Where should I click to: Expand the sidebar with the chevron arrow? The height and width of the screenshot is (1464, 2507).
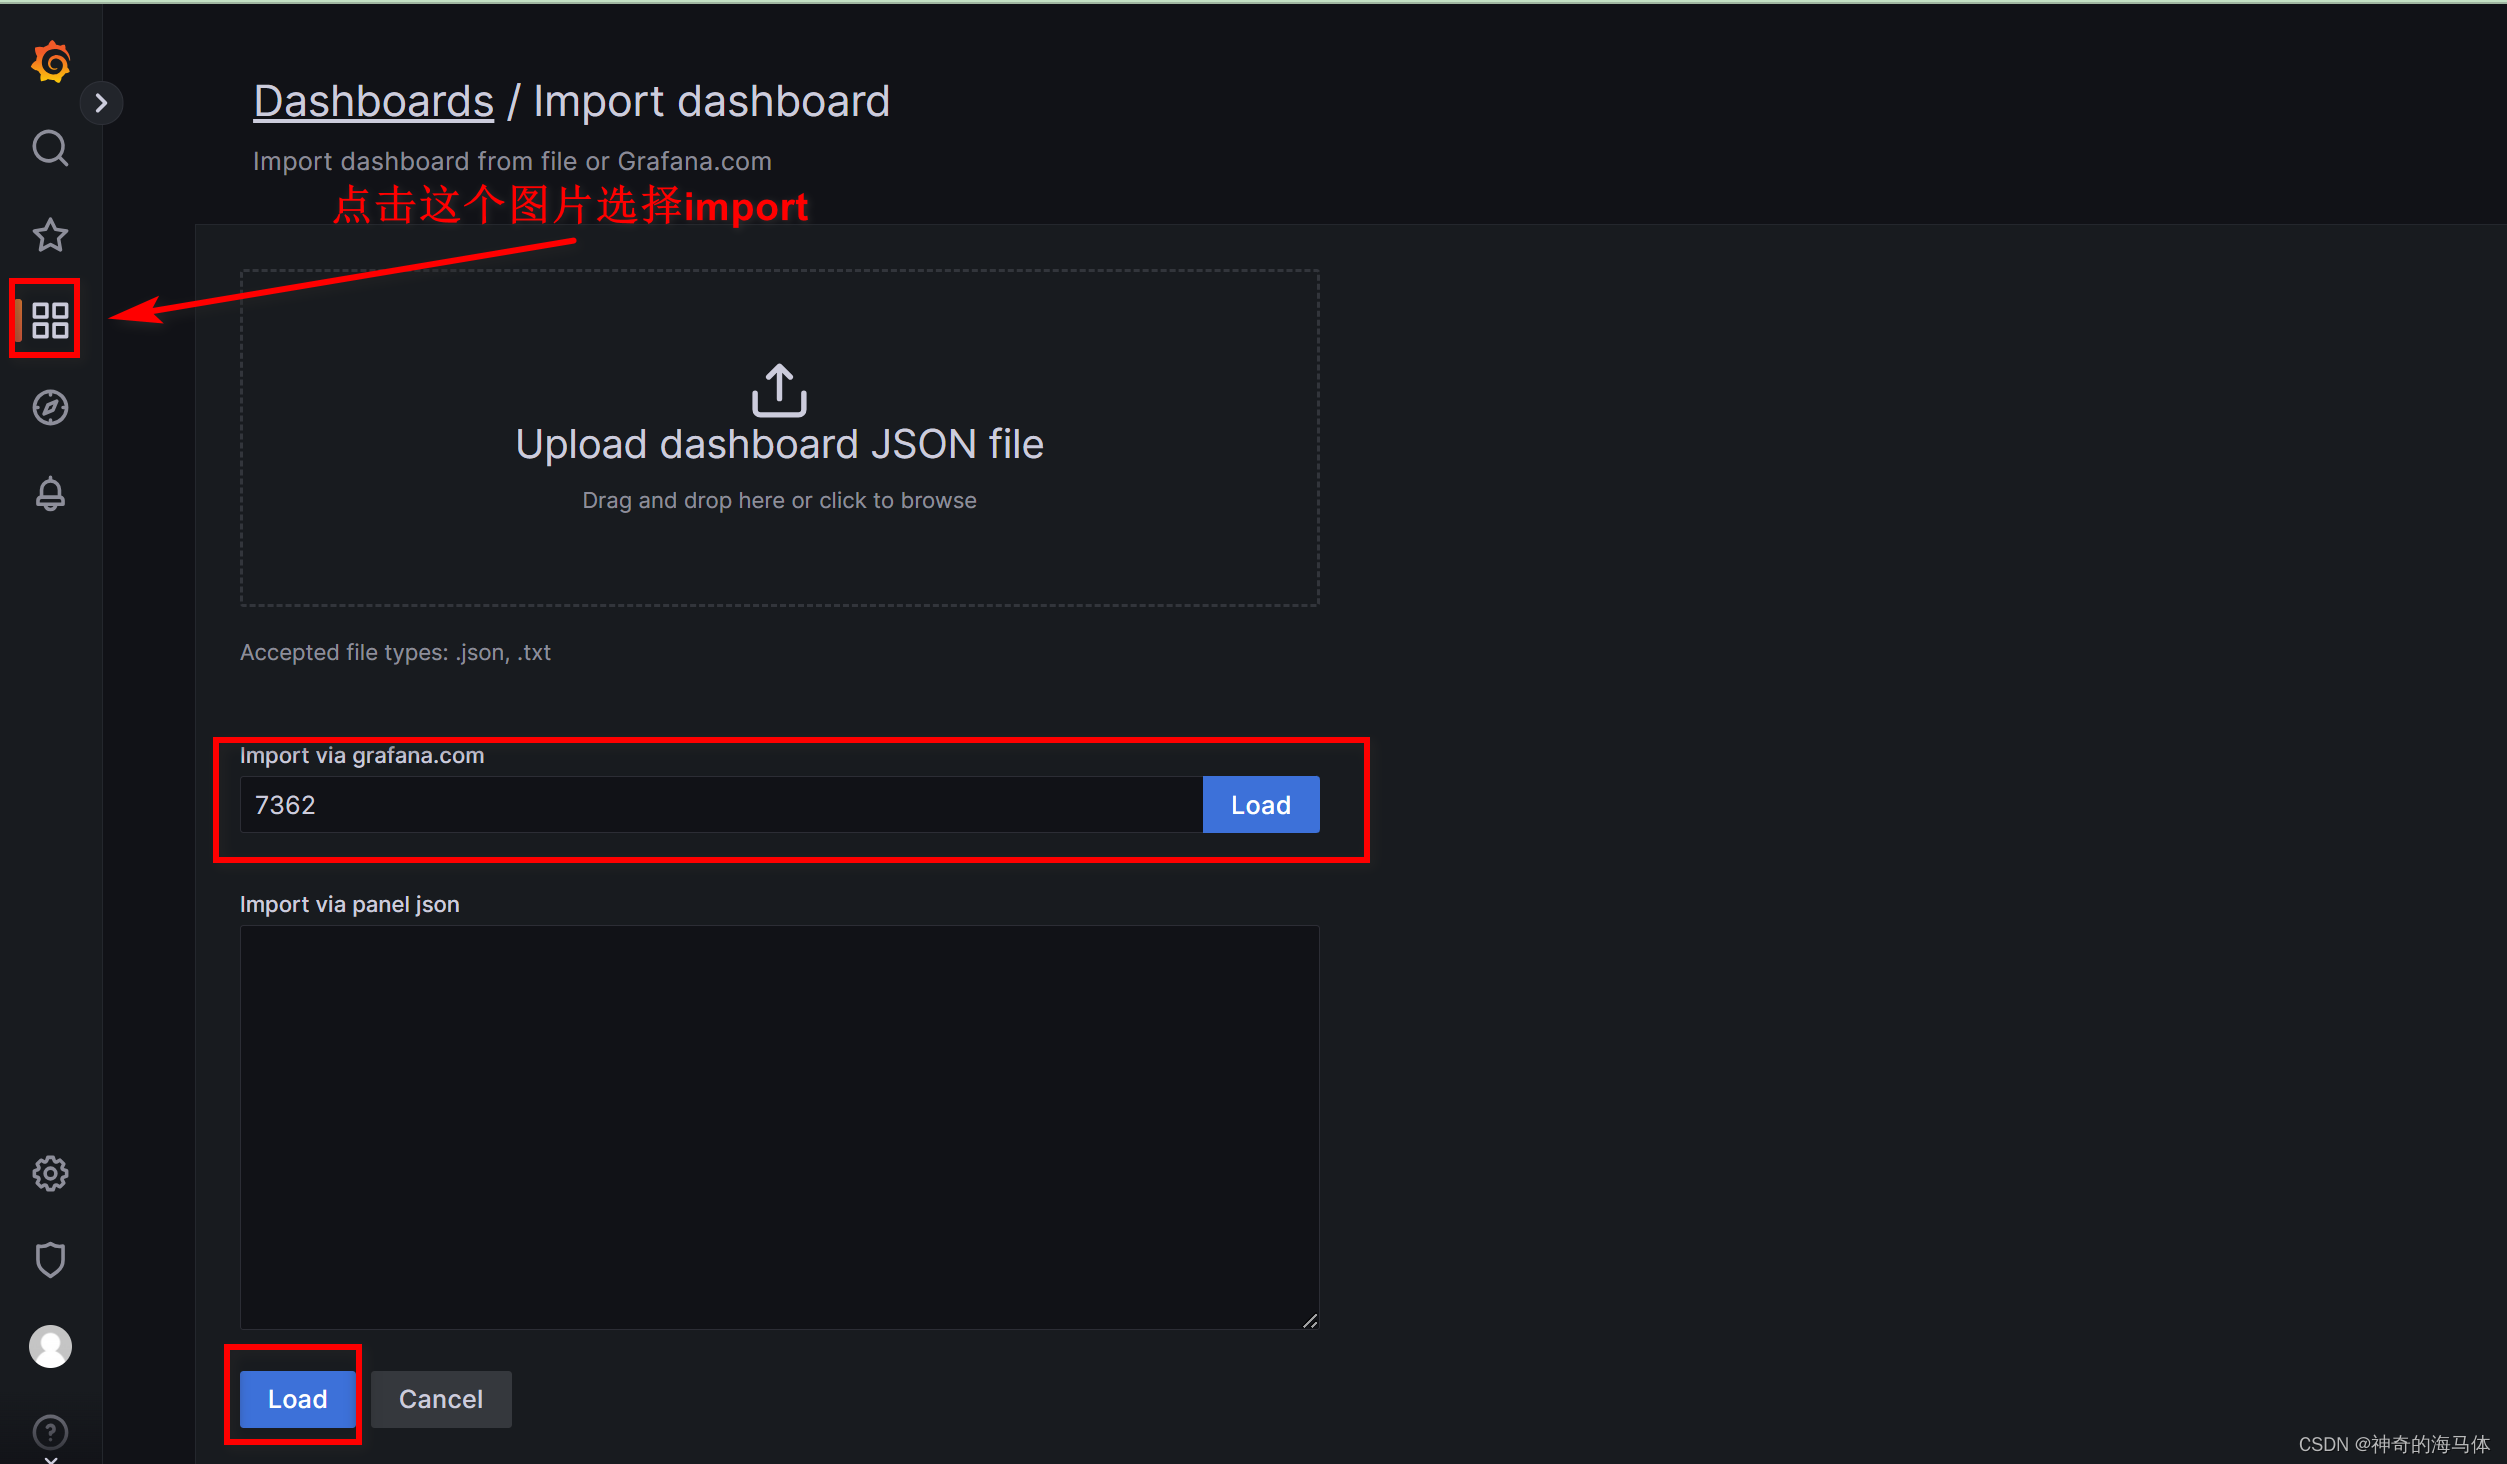101,102
